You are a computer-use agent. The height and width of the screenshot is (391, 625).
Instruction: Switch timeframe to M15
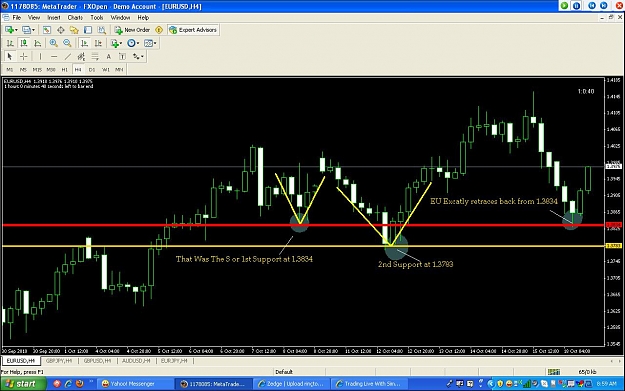coord(37,69)
